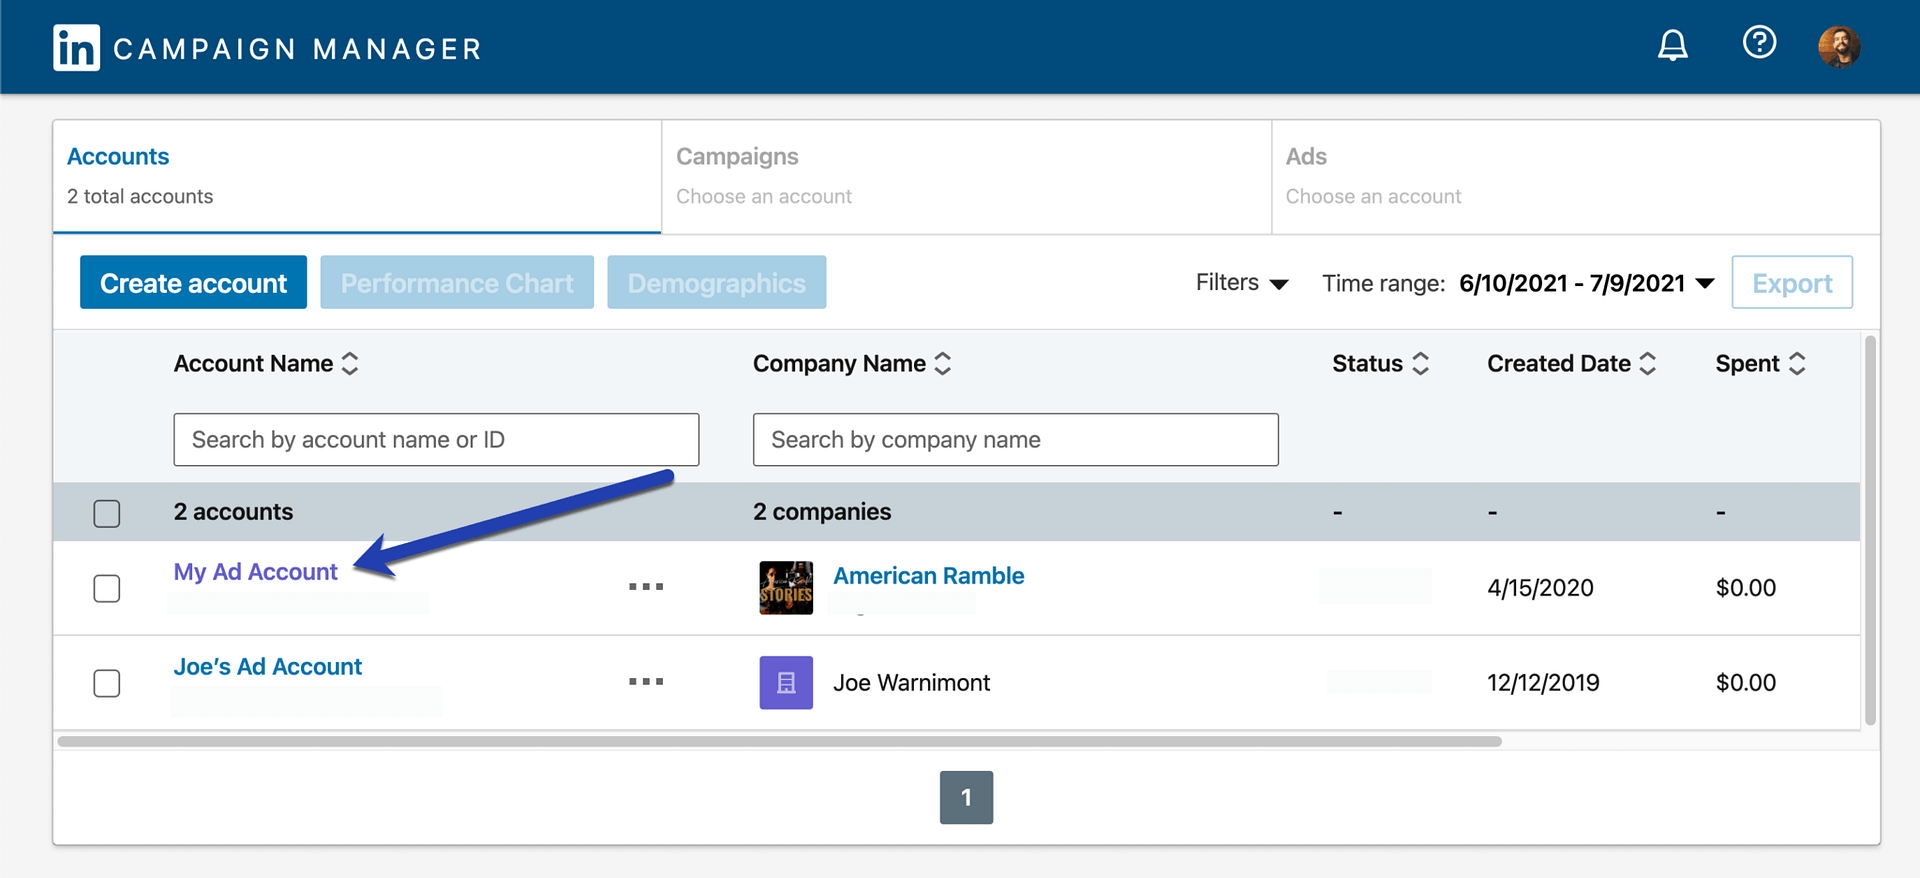Go to page 1 of results
1920x878 pixels.
pos(966,797)
